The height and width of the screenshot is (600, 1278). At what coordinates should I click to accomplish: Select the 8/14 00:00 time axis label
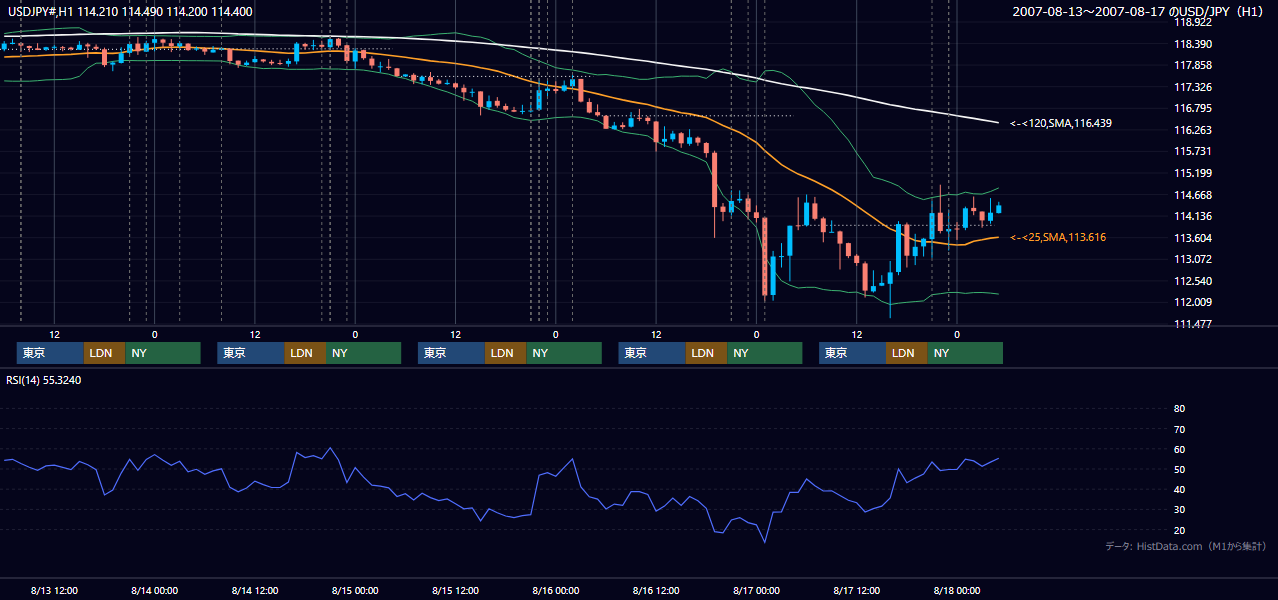point(155,590)
